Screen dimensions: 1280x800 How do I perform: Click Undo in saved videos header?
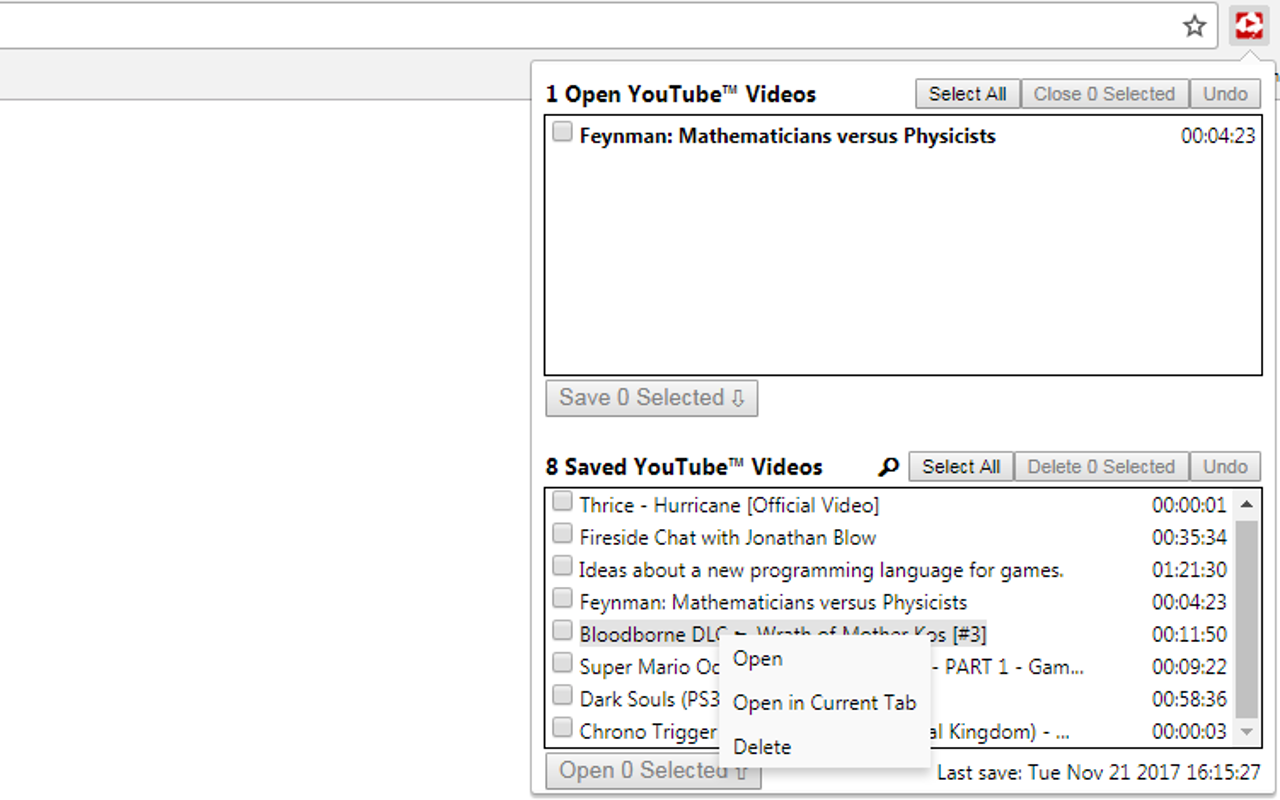1225,467
